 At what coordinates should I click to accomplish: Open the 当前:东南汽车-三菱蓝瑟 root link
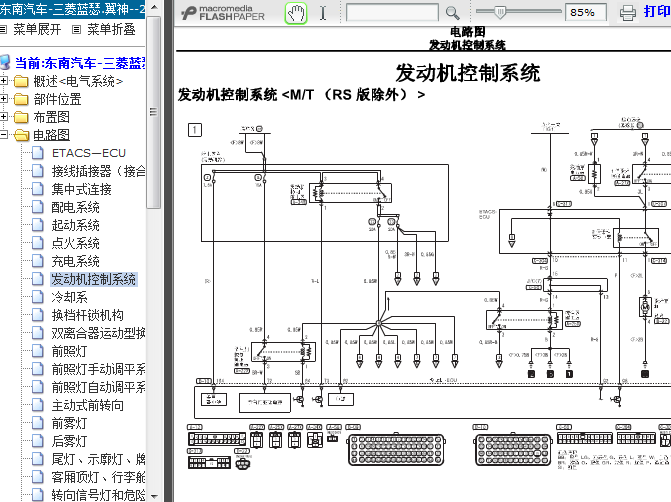(x=80, y=63)
